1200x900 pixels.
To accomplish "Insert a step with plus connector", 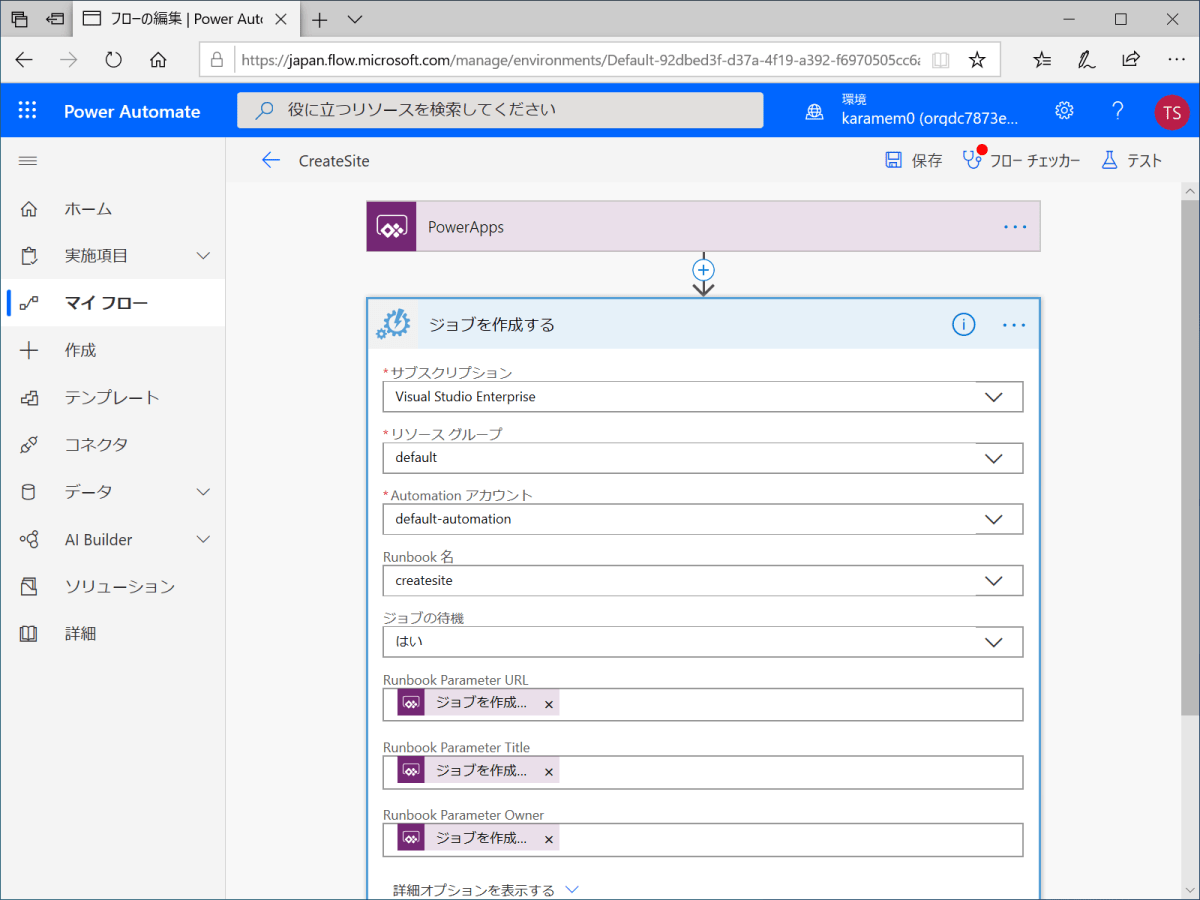I will [x=704, y=270].
